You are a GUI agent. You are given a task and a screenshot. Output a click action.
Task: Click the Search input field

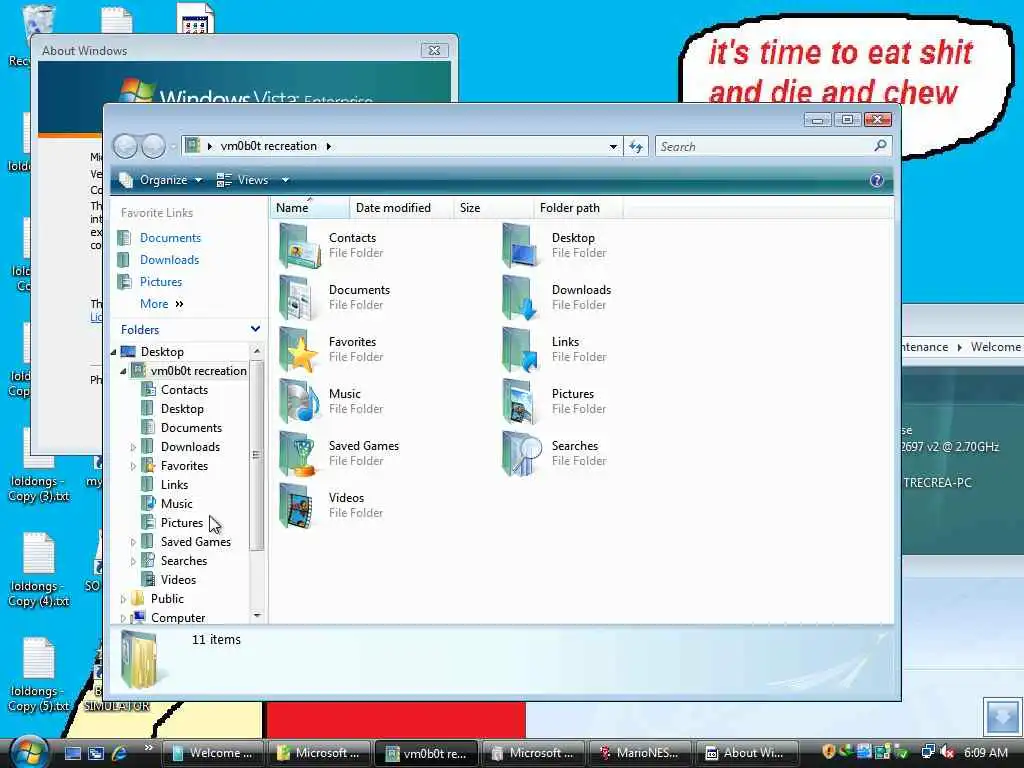[773, 146]
